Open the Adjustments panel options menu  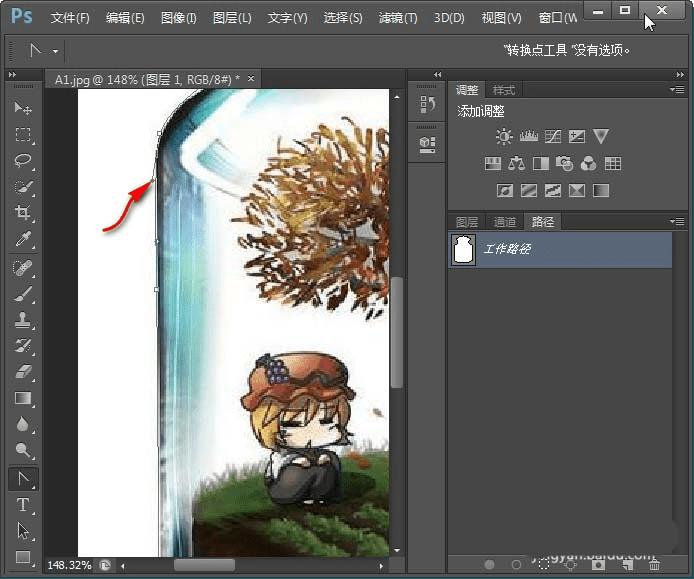point(677,90)
